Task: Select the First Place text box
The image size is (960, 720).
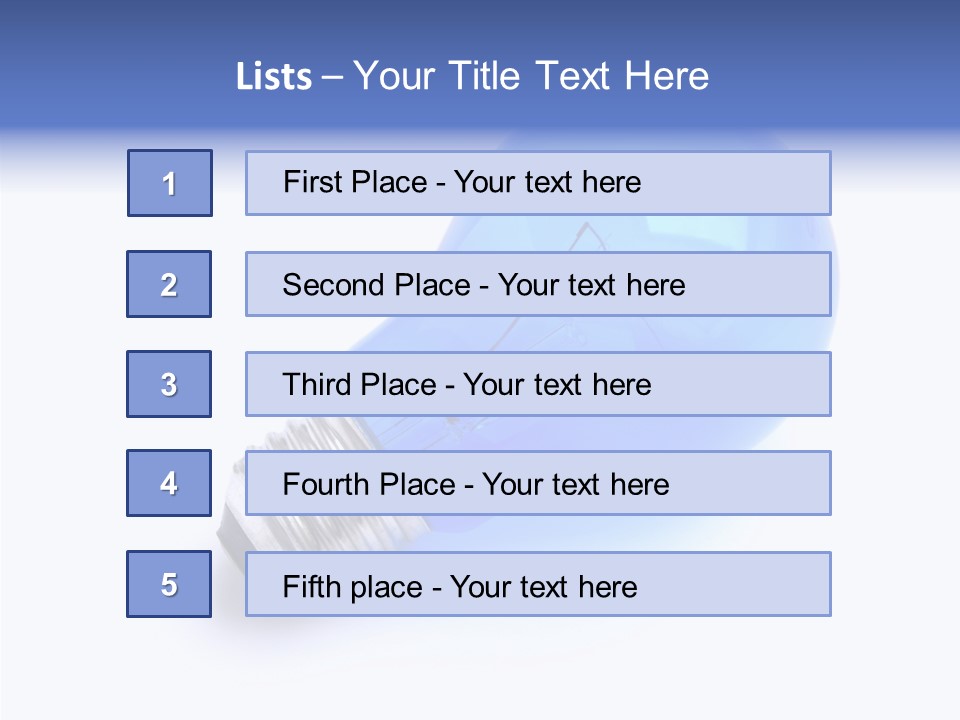Action: [x=538, y=183]
